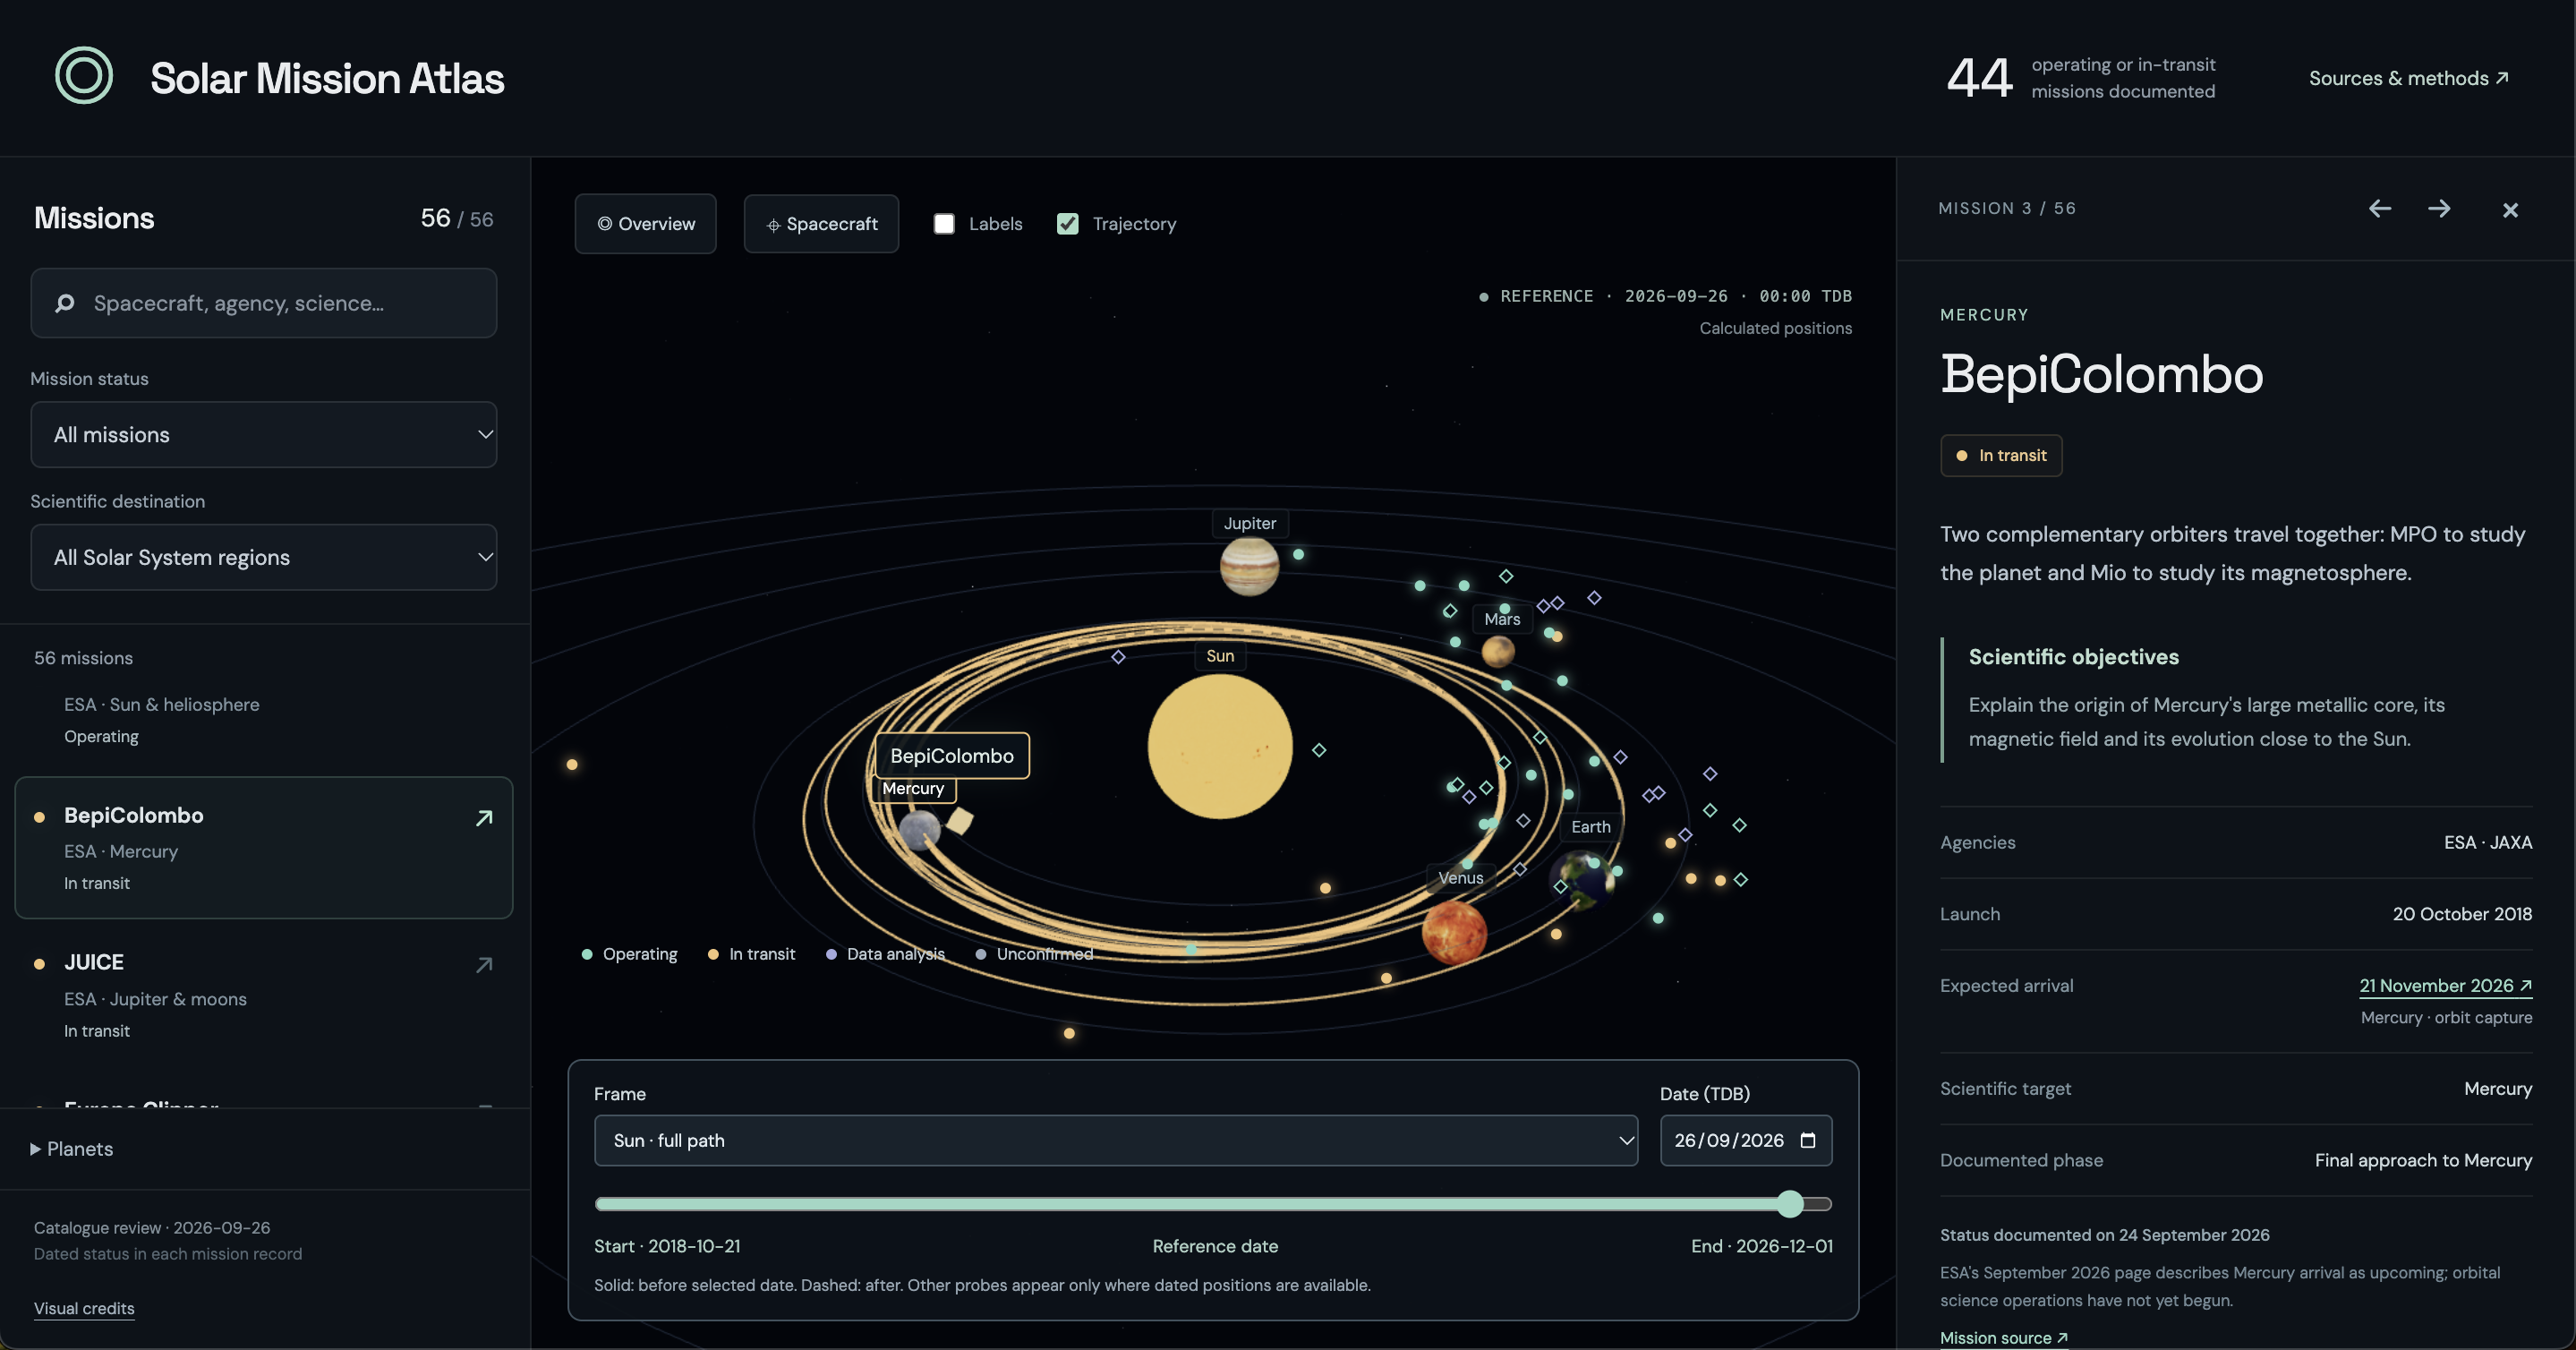Switch to Spacecraft view
This screenshot has width=2576, height=1350.
point(821,224)
